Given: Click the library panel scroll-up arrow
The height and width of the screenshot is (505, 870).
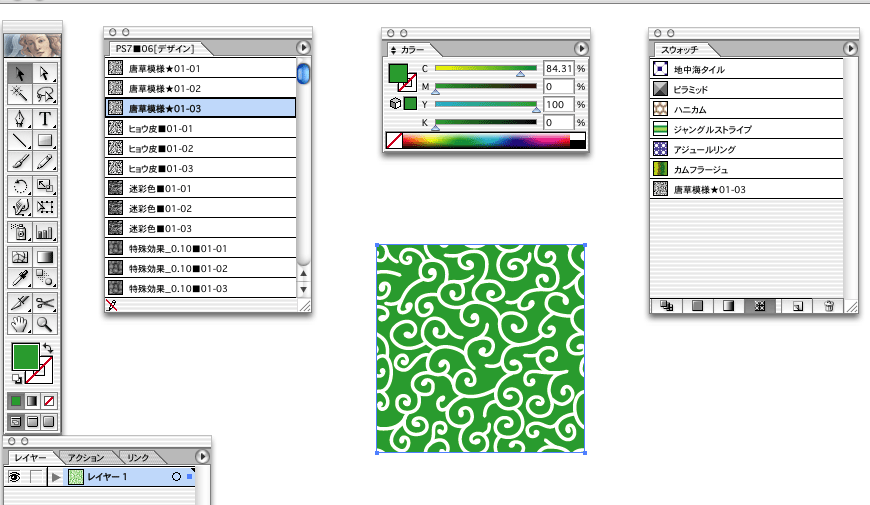Looking at the screenshot, I should [304, 273].
